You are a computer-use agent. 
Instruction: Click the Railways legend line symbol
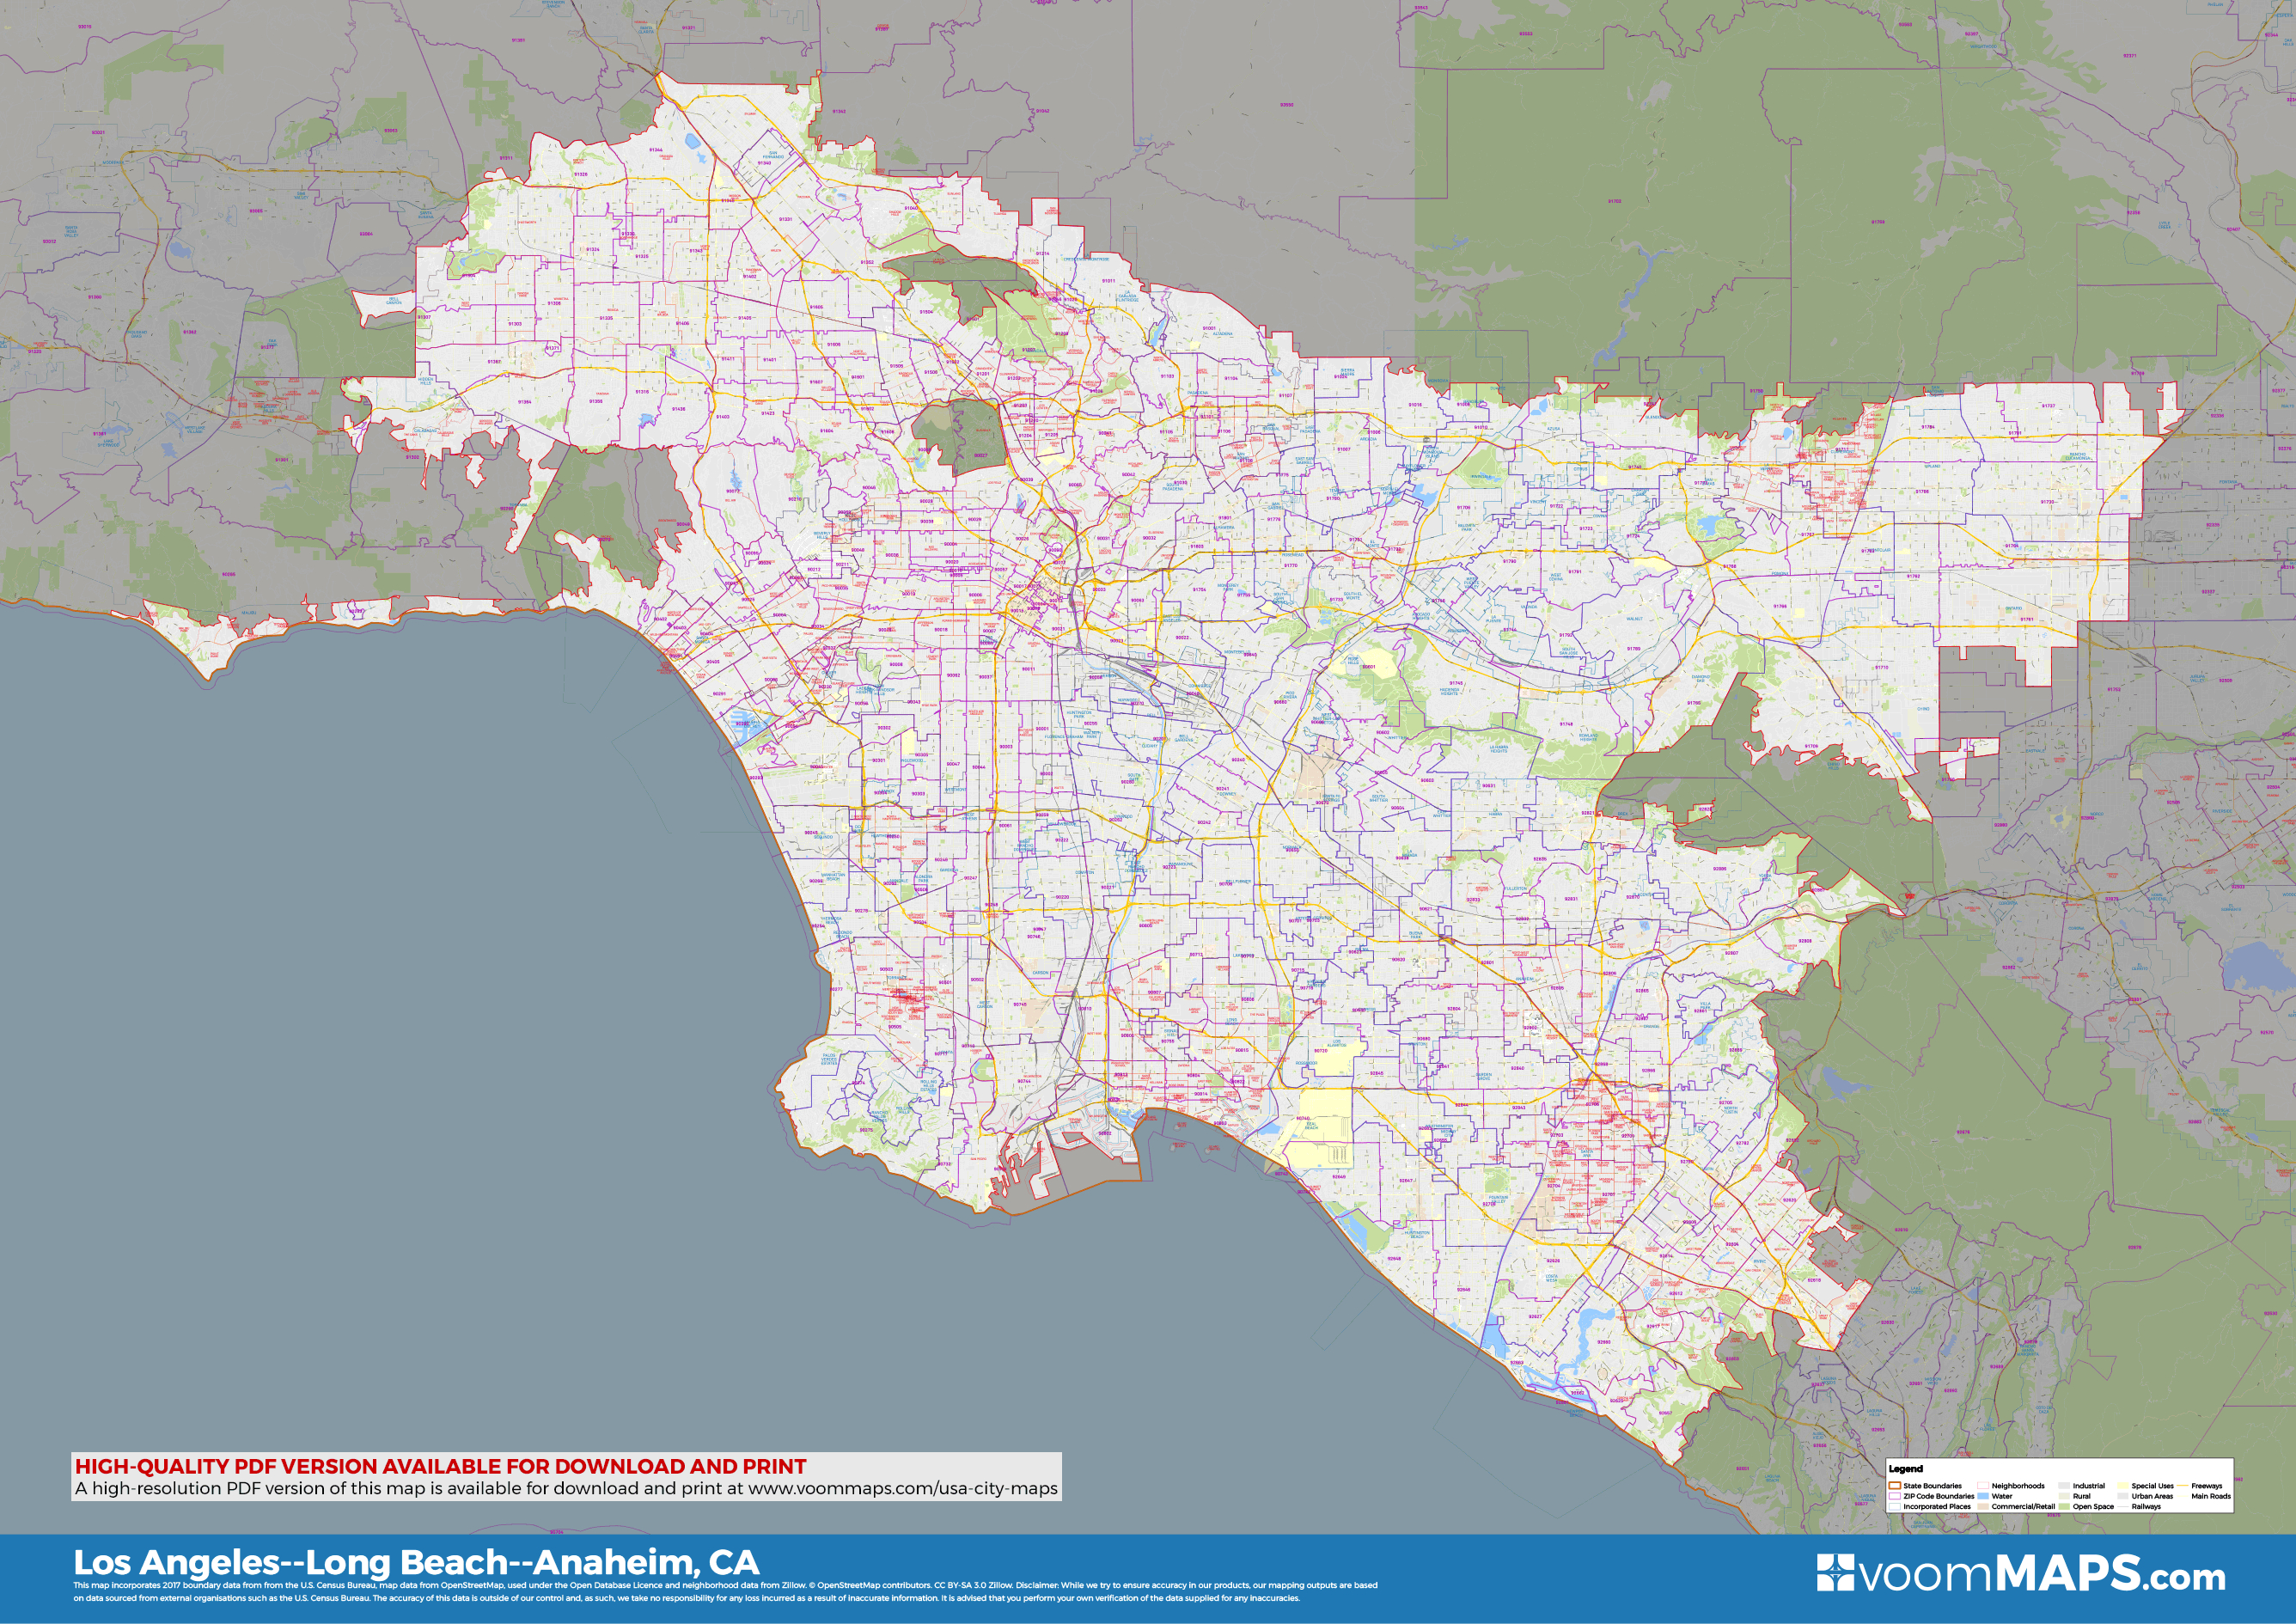2123,1507
